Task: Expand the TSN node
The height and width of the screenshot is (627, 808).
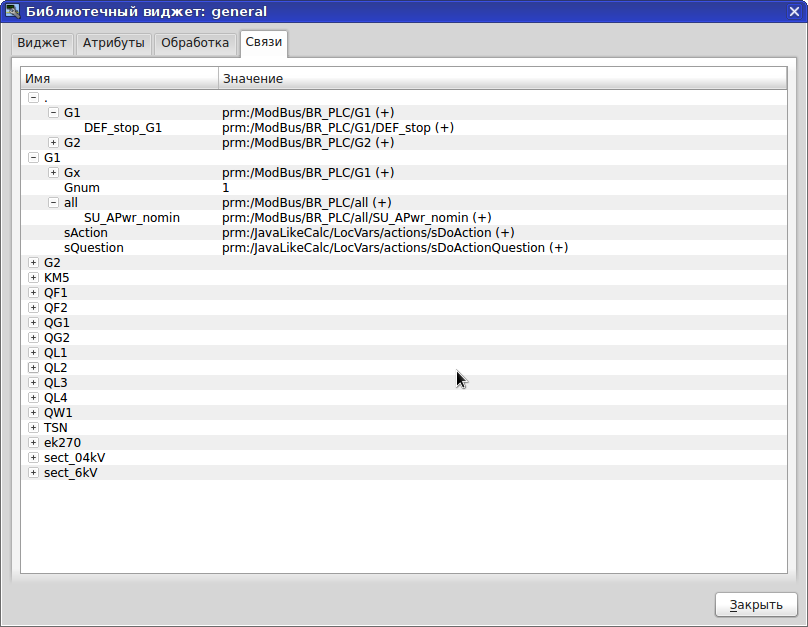Action: click(x=33, y=427)
